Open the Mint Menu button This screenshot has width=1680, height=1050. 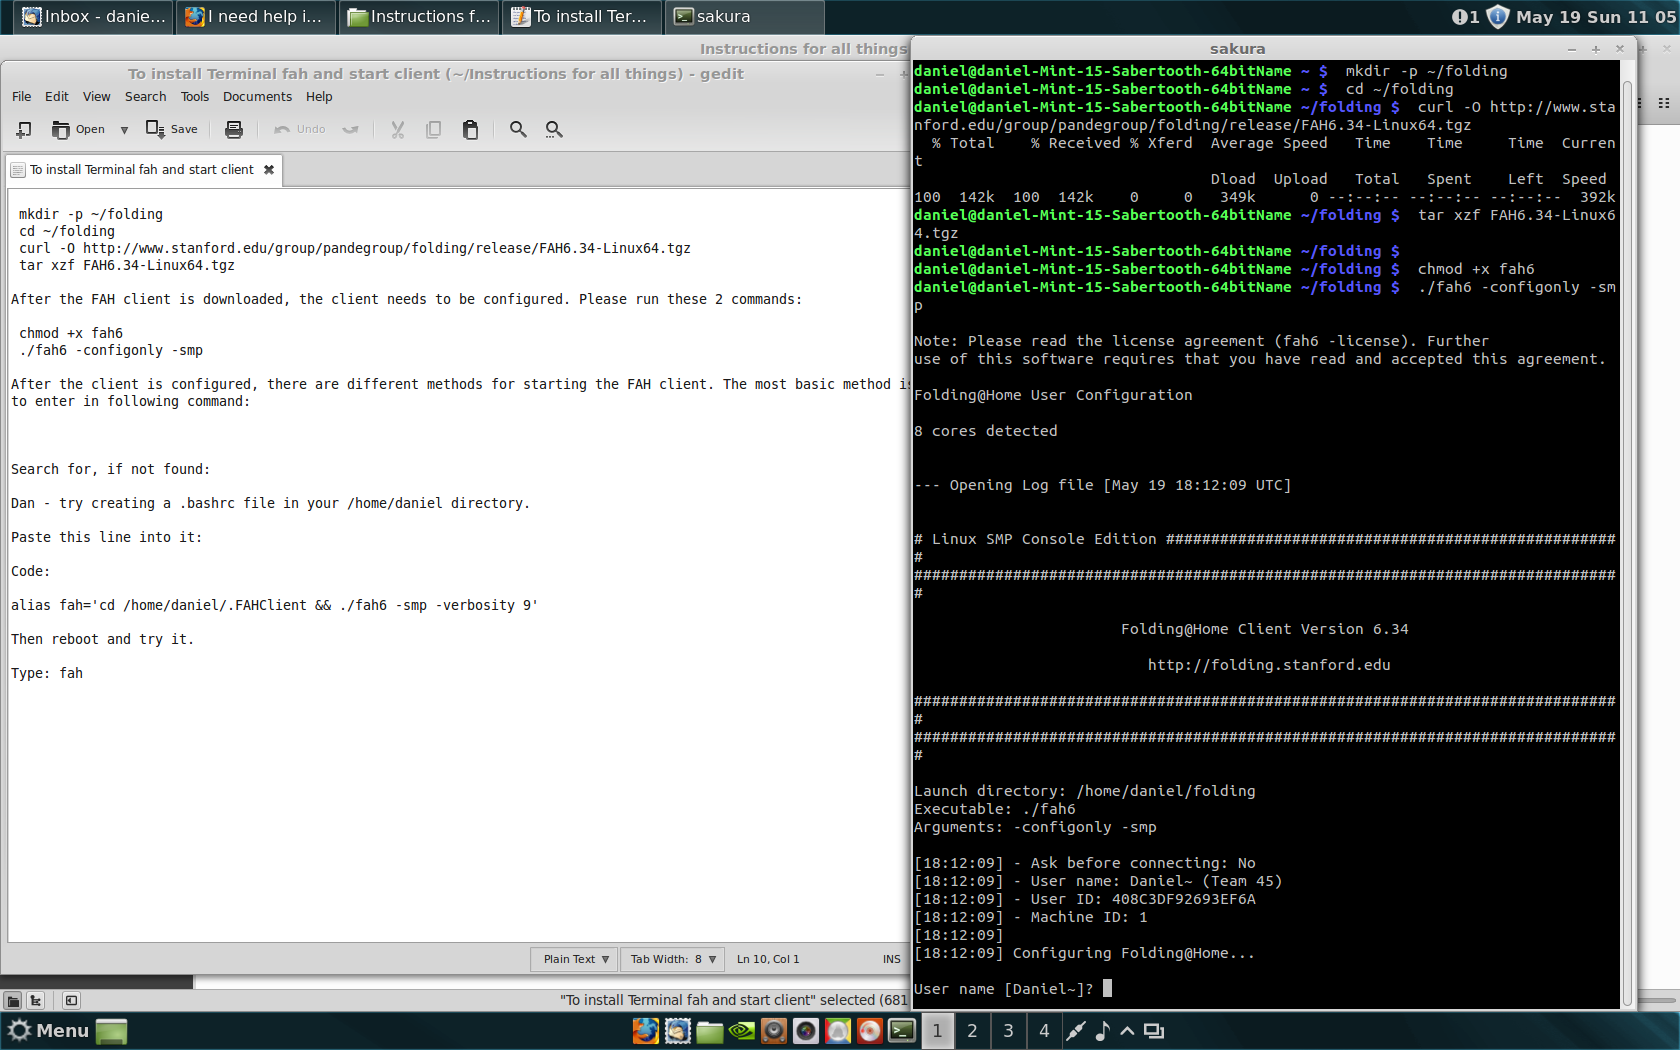(48, 1031)
